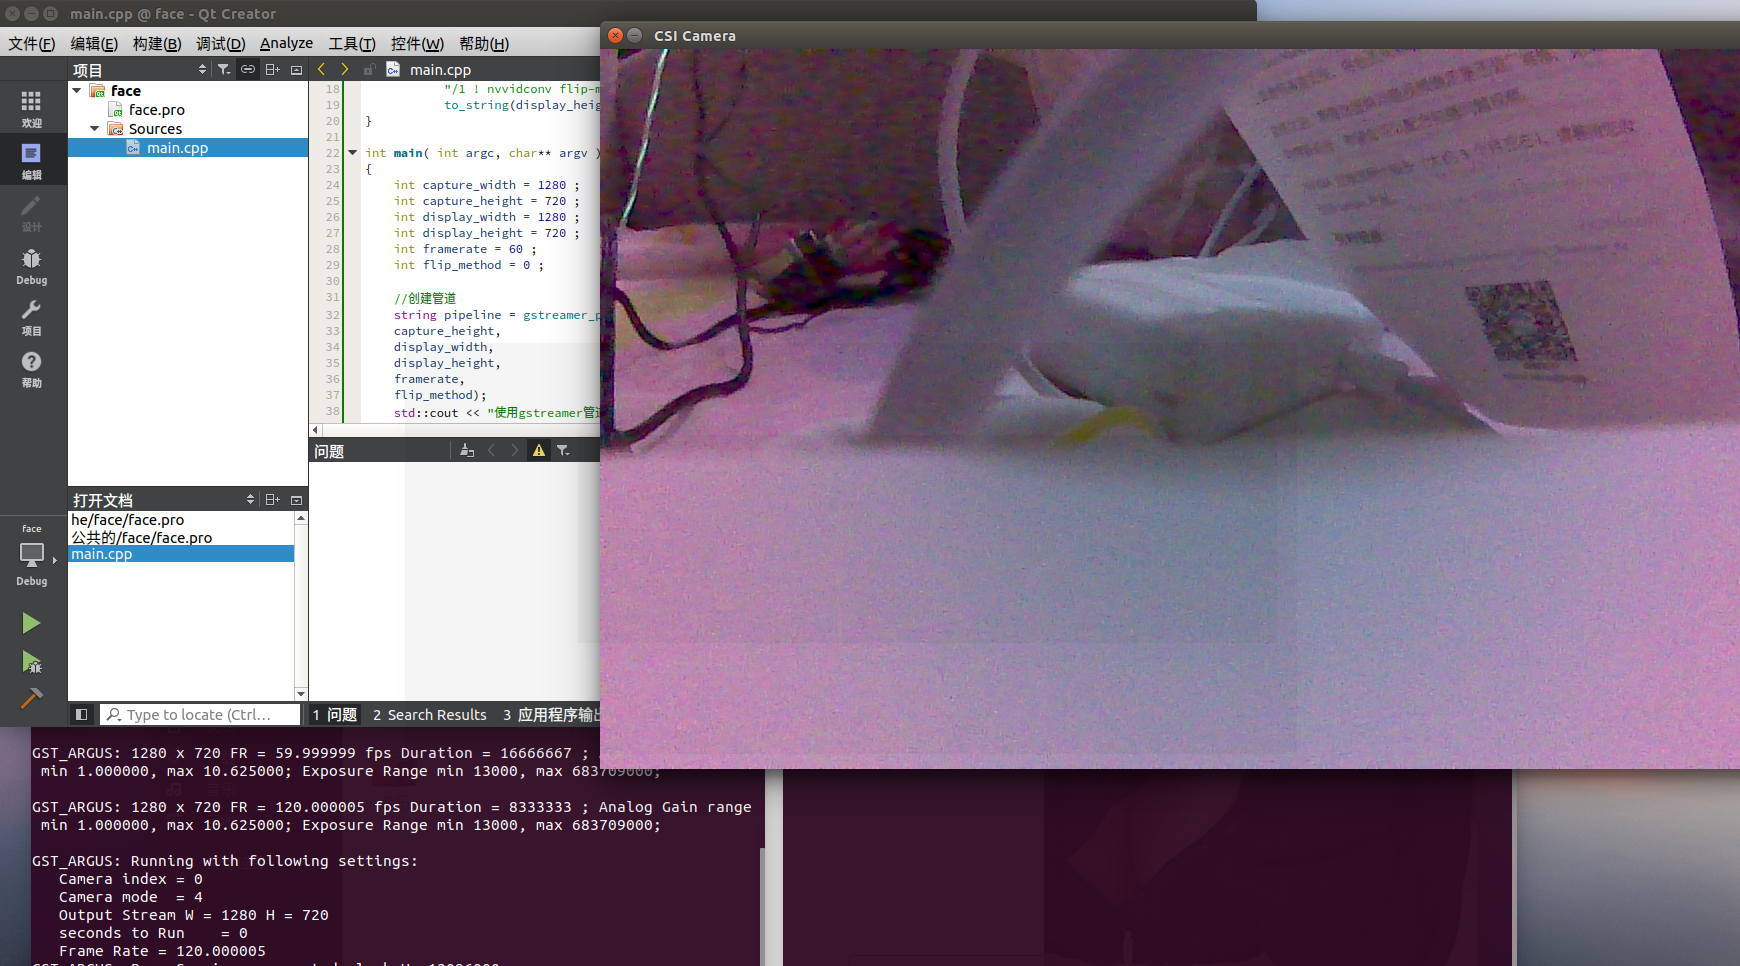Open the Analyze menu
The image size is (1740, 966).
[x=286, y=44]
